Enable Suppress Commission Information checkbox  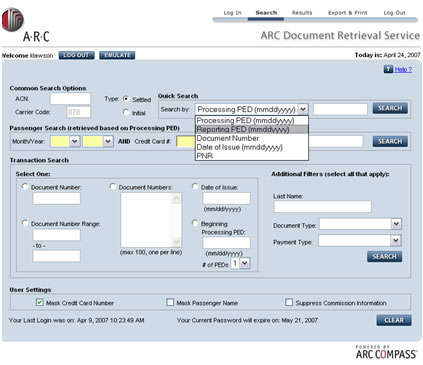click(289, 302)
